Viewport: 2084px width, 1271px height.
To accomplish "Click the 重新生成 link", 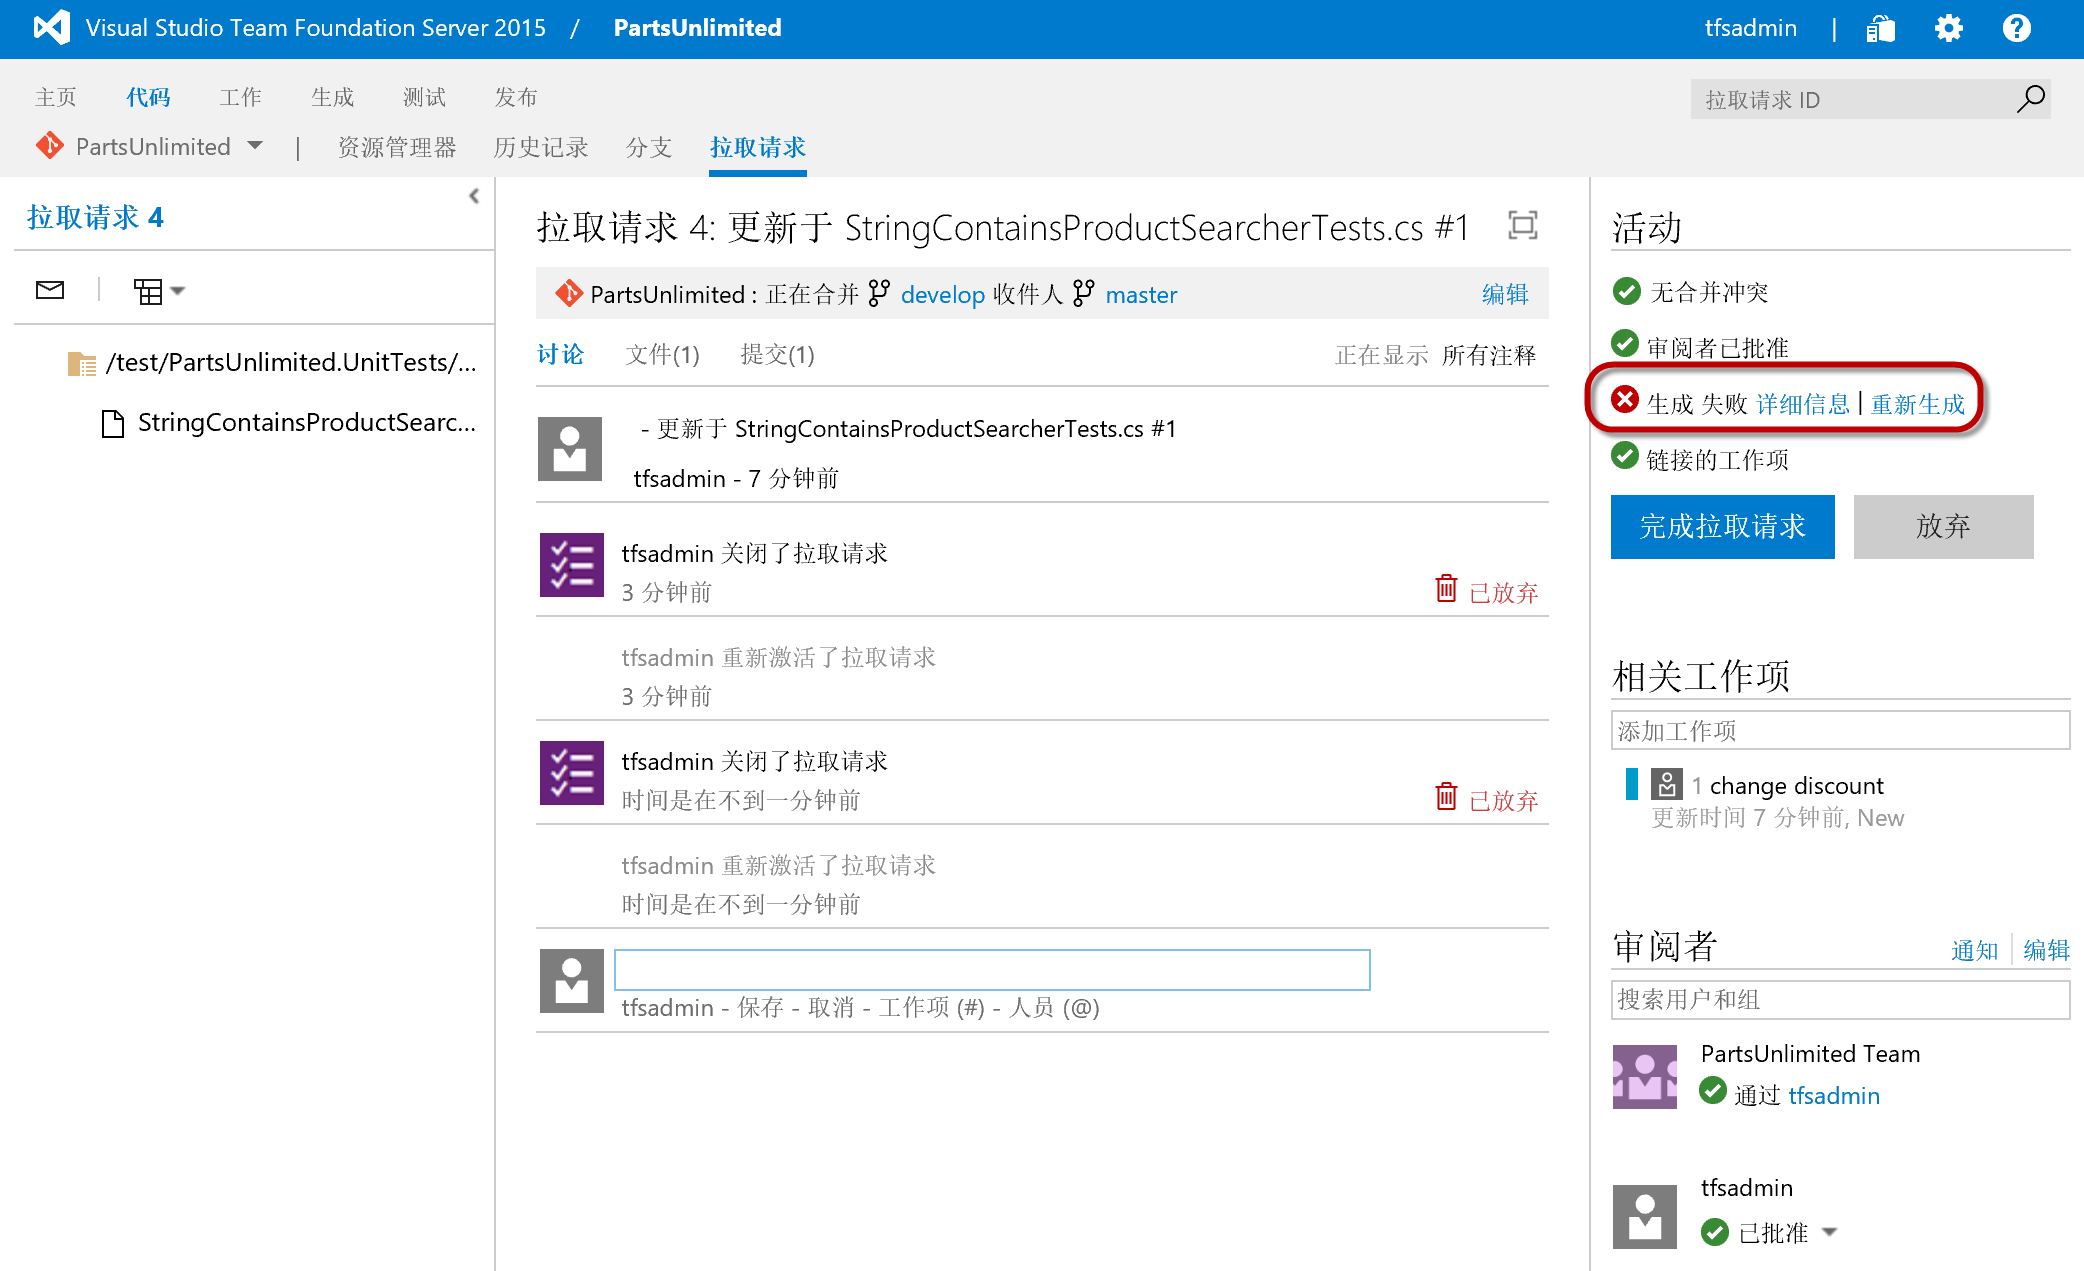I will (x=1918, y=404).
